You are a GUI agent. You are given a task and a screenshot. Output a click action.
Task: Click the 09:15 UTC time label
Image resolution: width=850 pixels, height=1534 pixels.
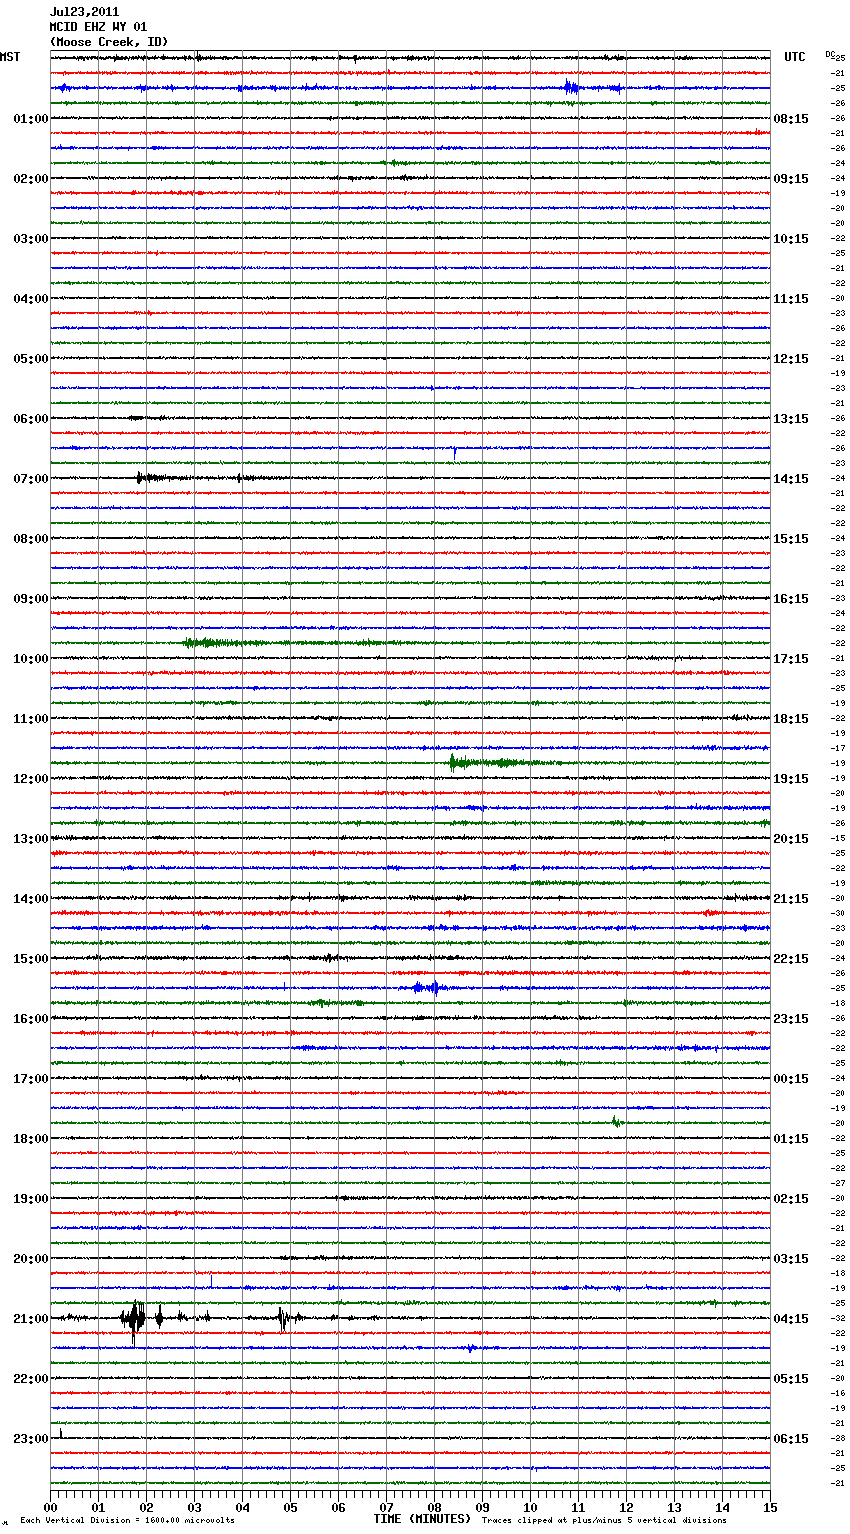point(791,179)
